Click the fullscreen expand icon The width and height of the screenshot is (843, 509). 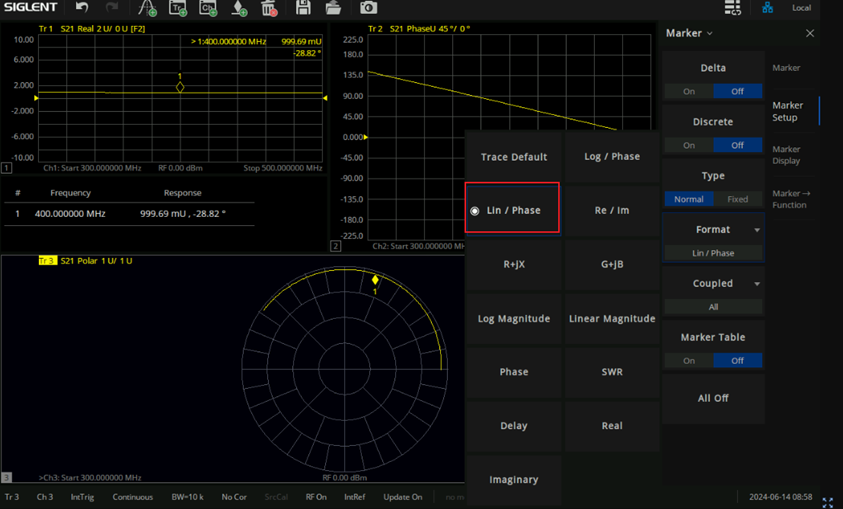tap(827, 502)
